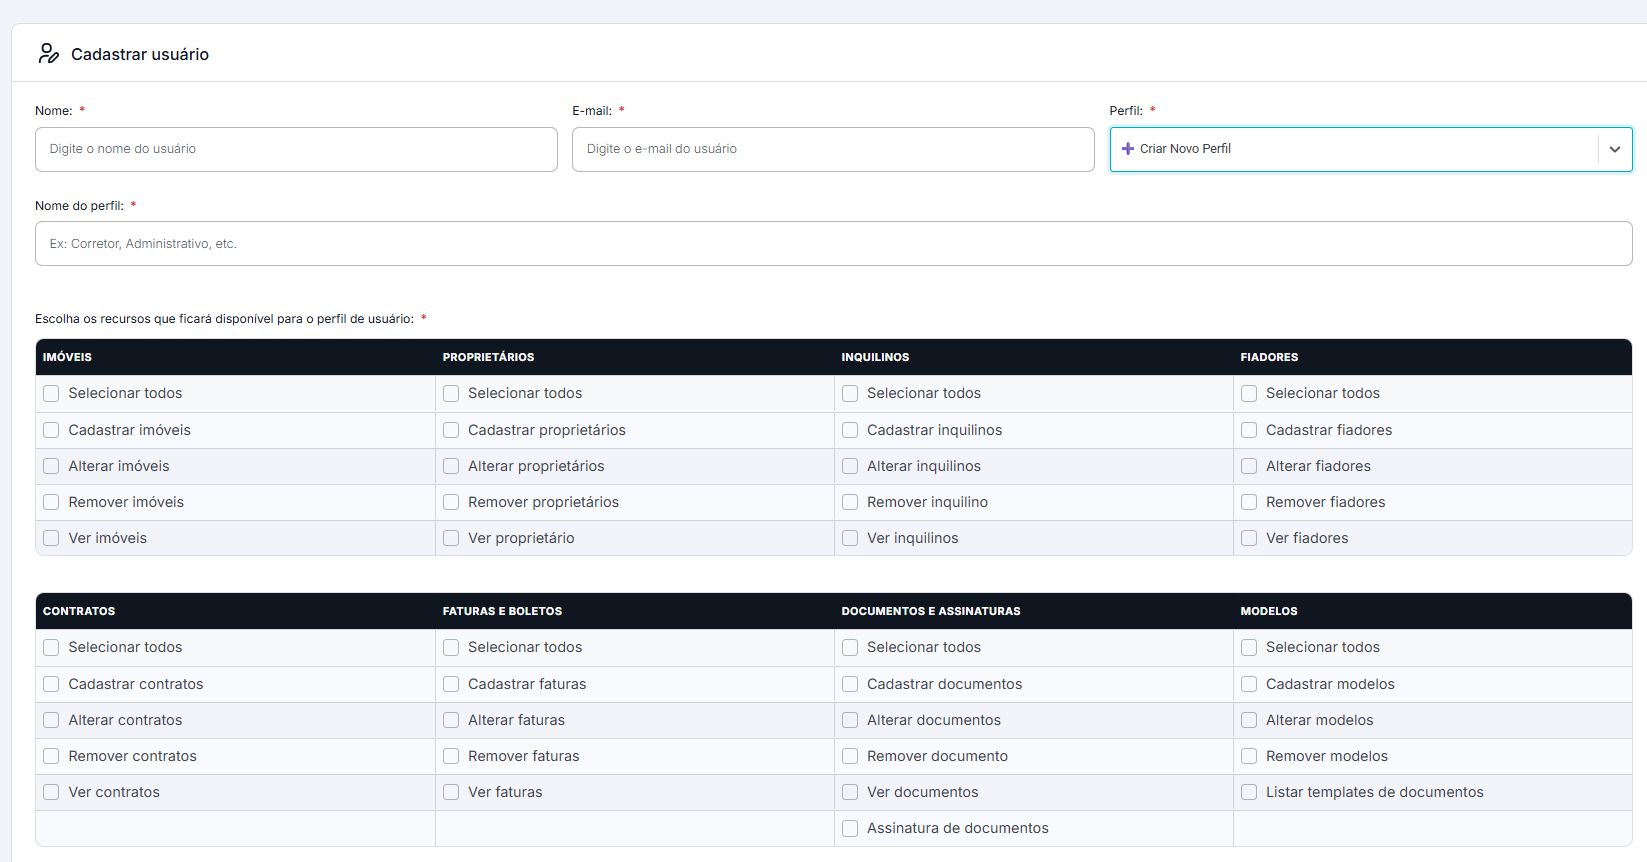Check Ver imóveis option
This screenshot has height=862, width=1647.
click(51, 538)
